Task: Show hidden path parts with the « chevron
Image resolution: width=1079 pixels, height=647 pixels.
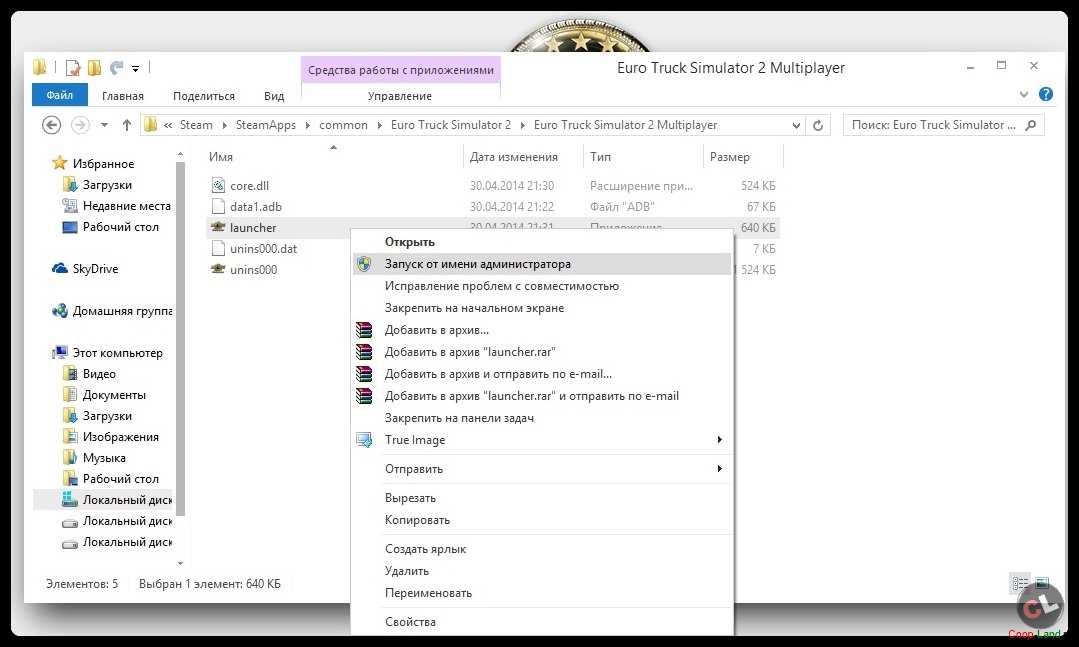Action: [168, 125]
